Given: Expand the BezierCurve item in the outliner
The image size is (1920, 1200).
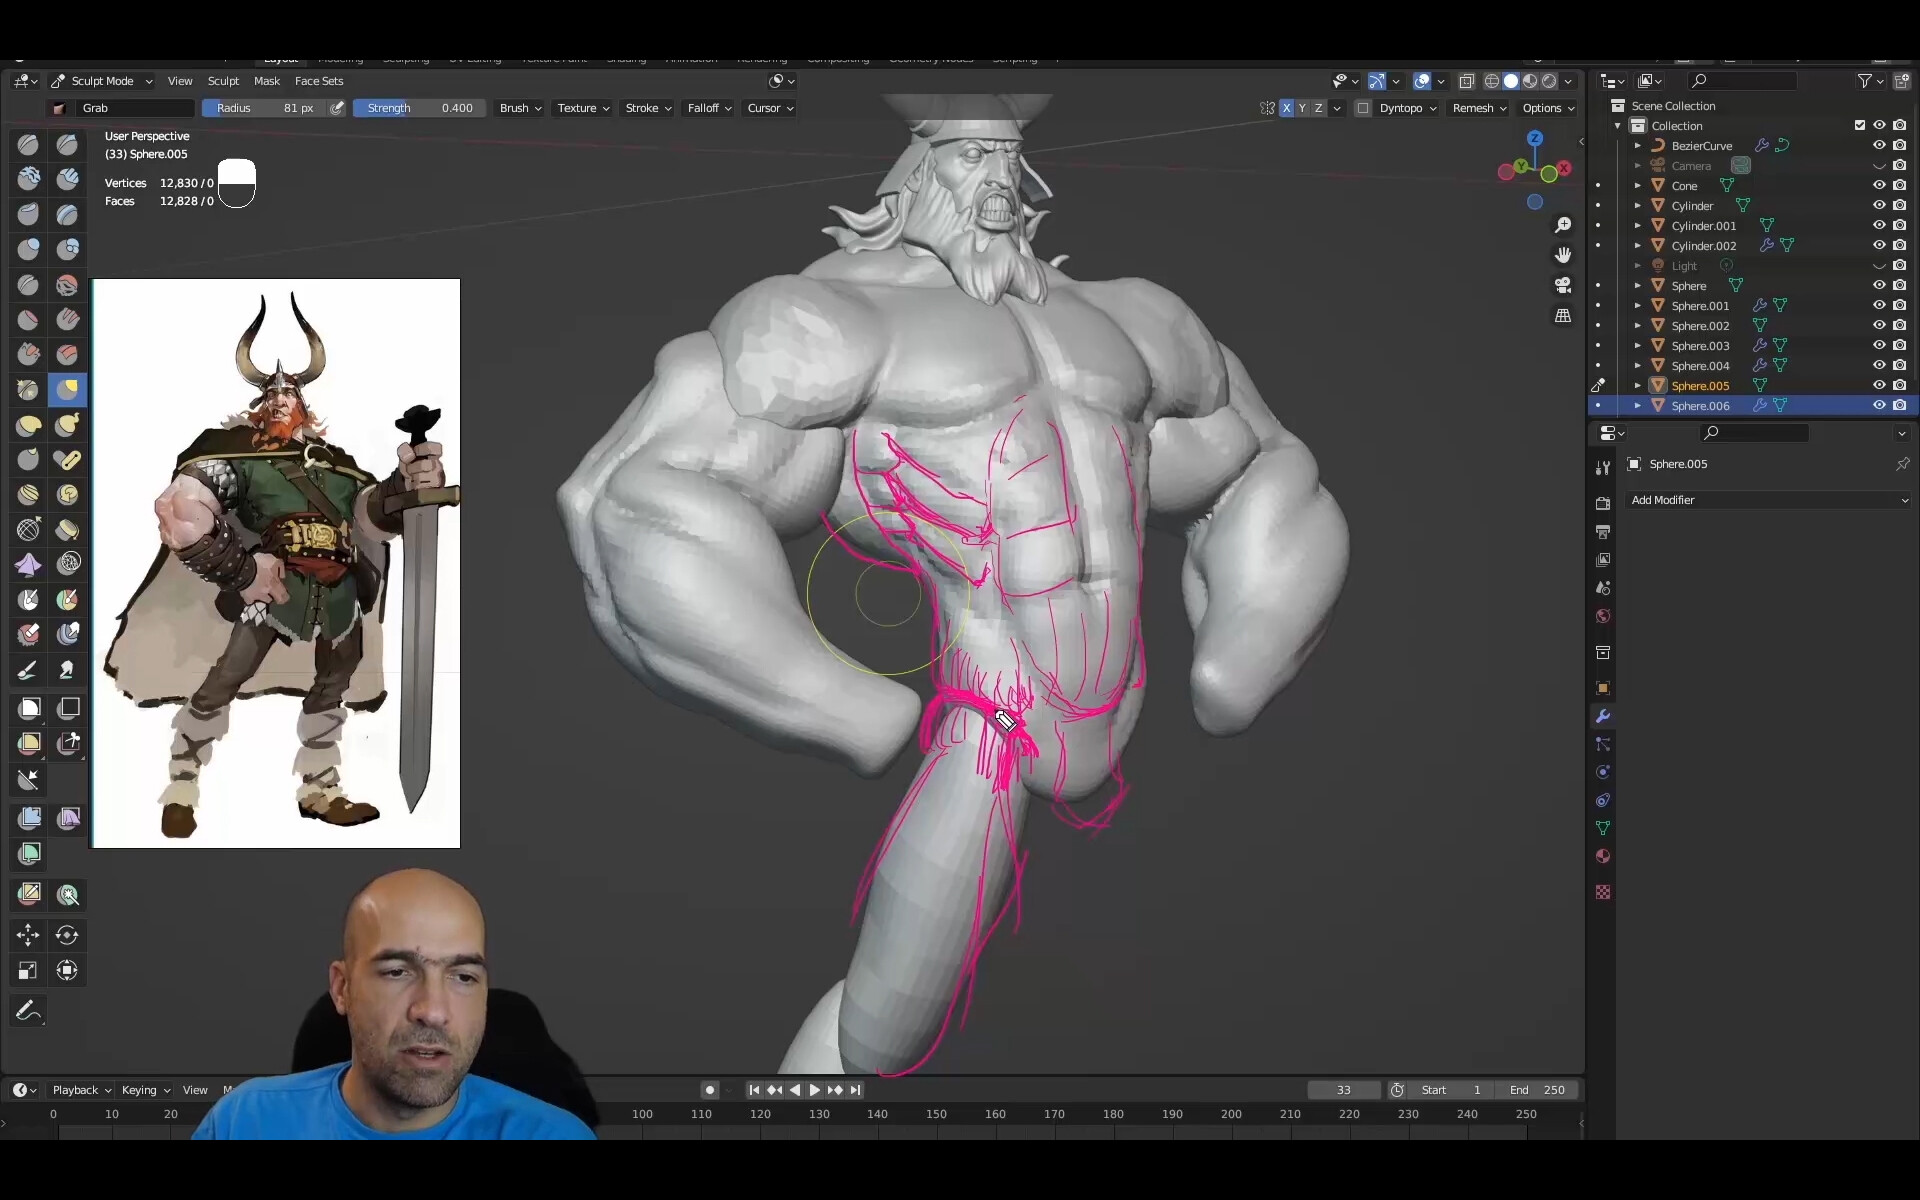Looking at the screenshot, I should coord(1636,145).
